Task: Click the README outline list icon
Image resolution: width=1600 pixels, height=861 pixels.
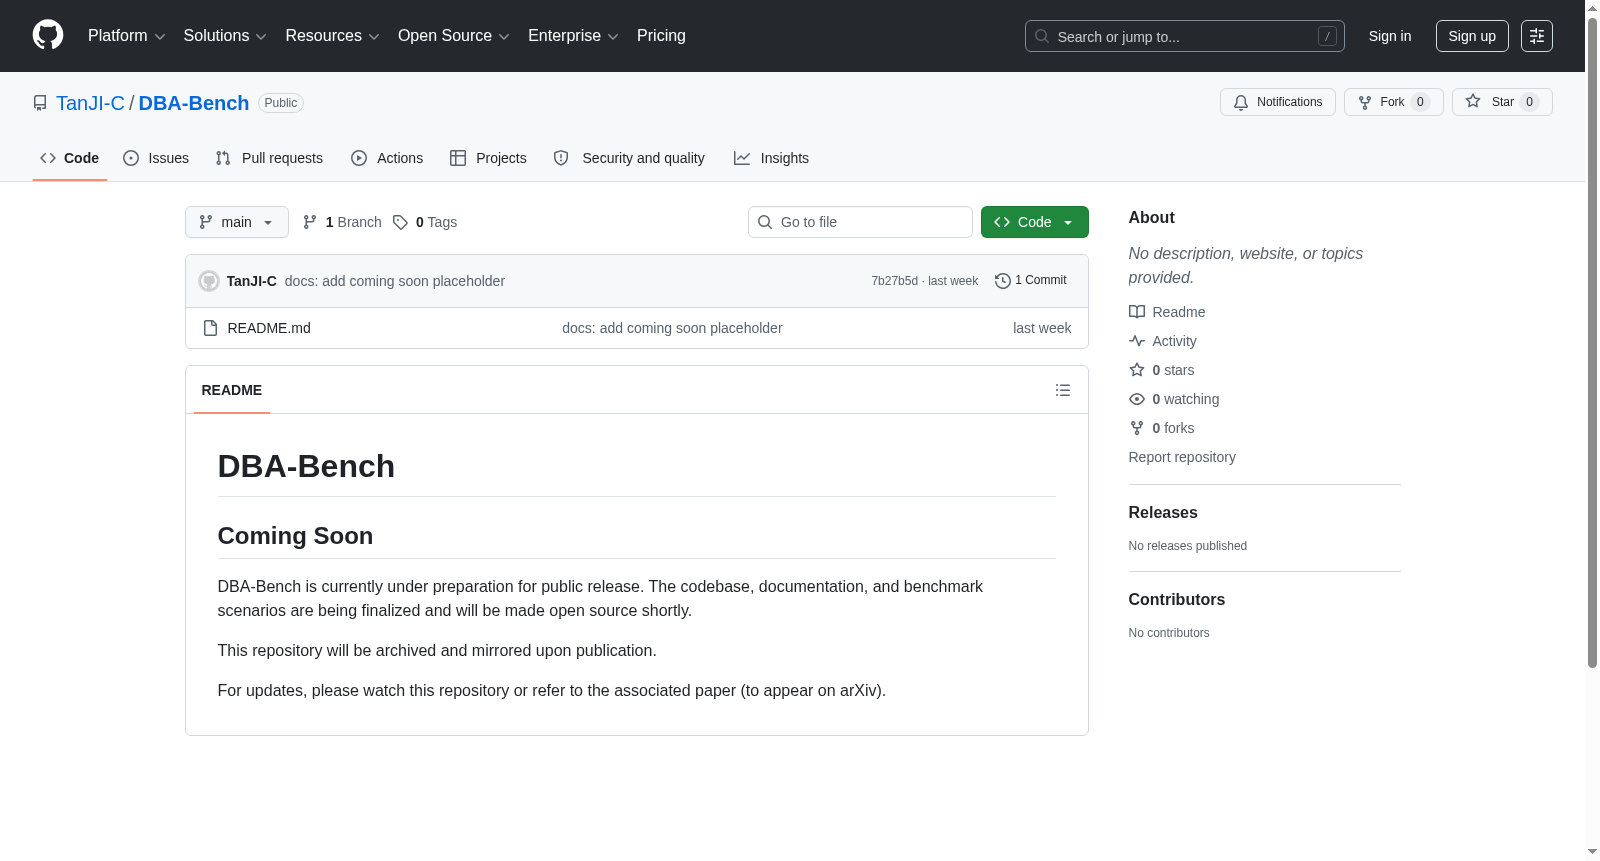Action: [x=1063, y=390]
